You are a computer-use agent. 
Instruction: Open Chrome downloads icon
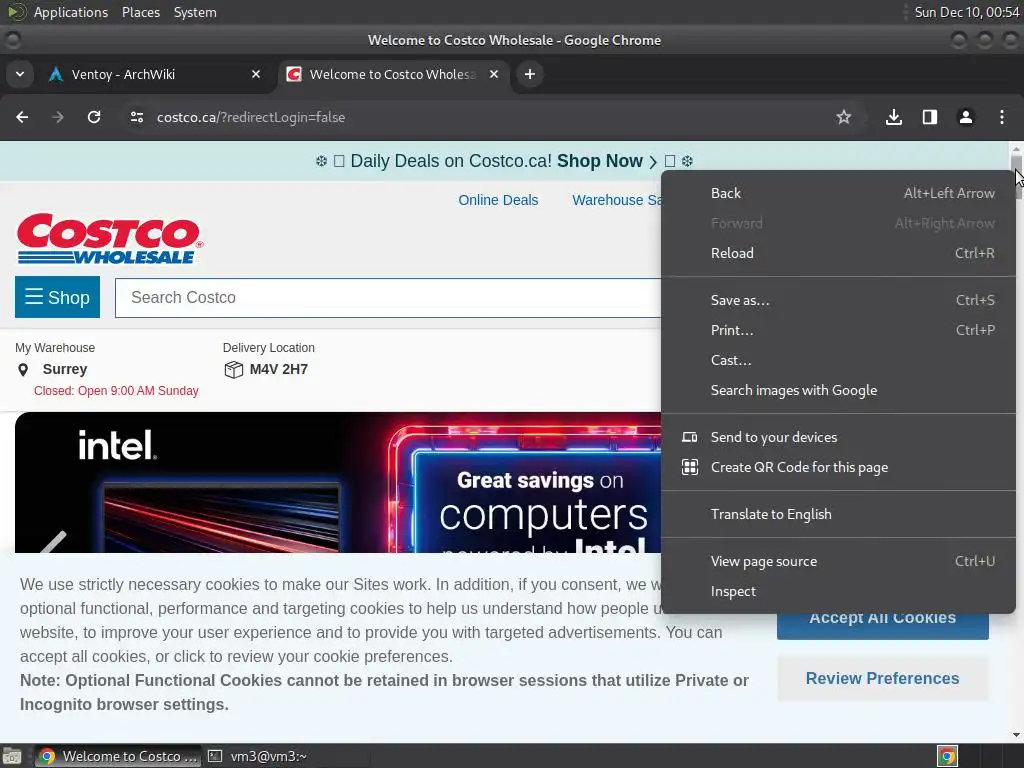tap(894, 117)
